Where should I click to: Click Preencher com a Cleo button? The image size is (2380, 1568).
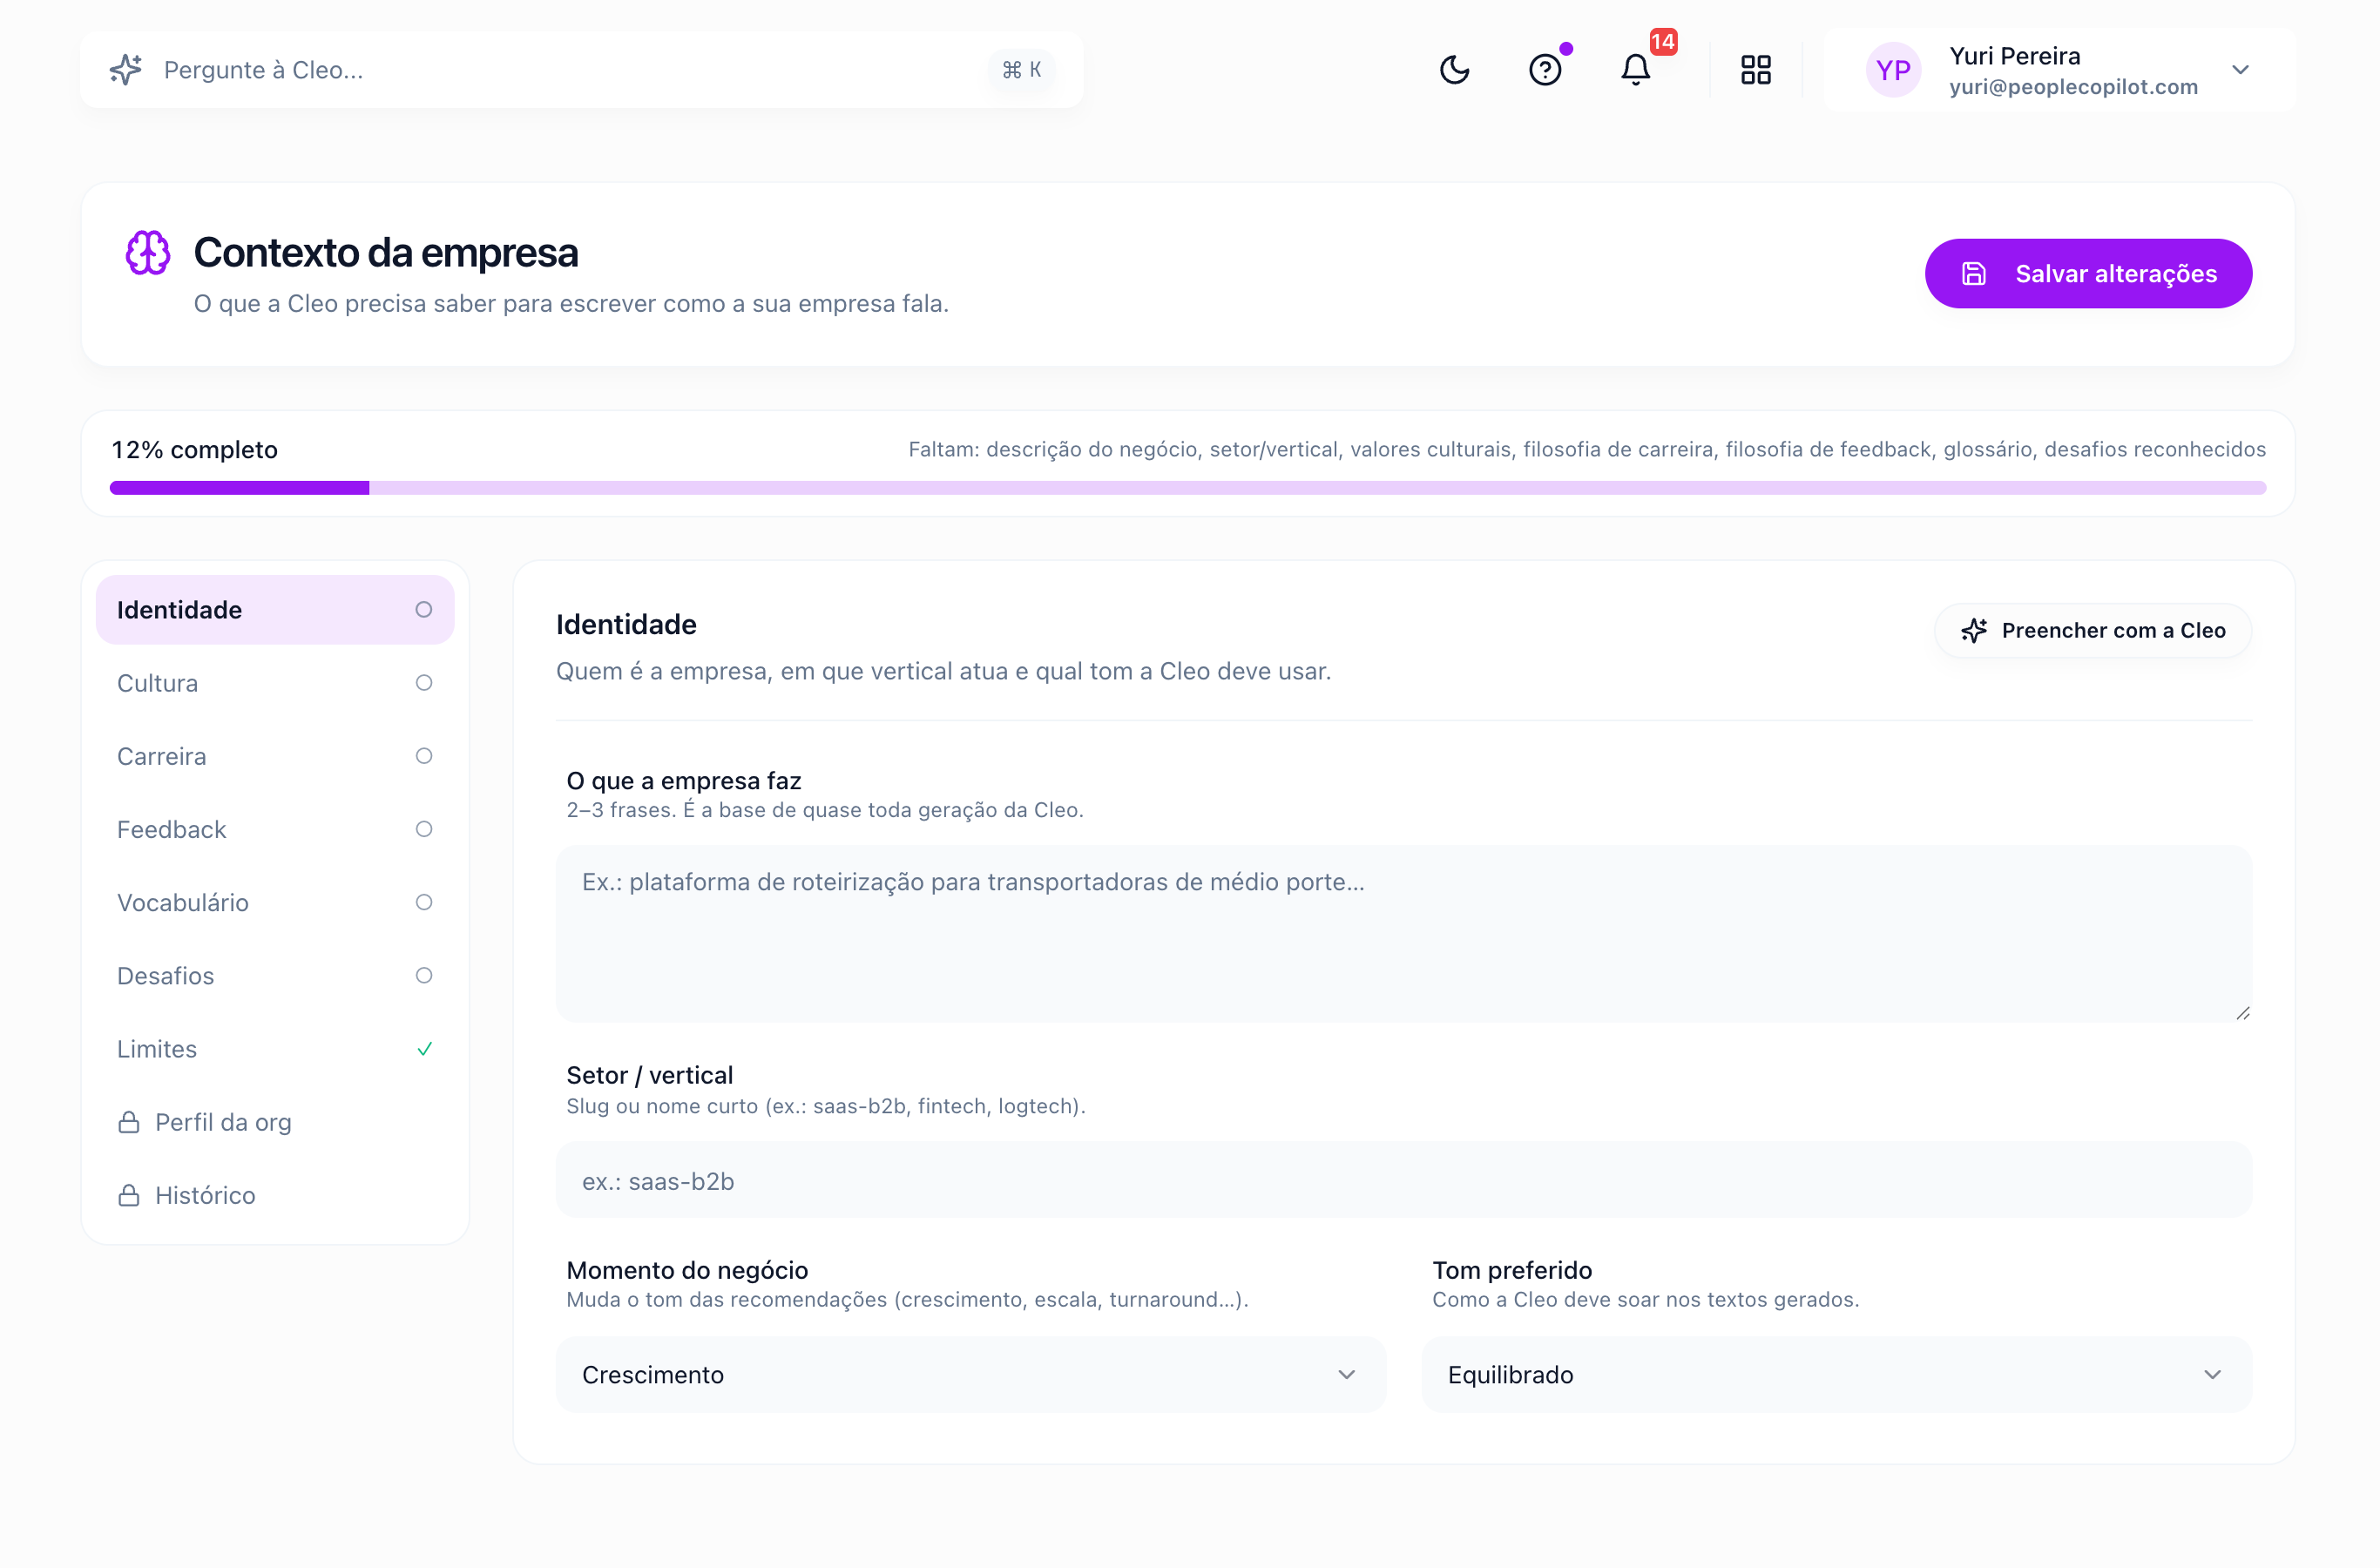2093,631
